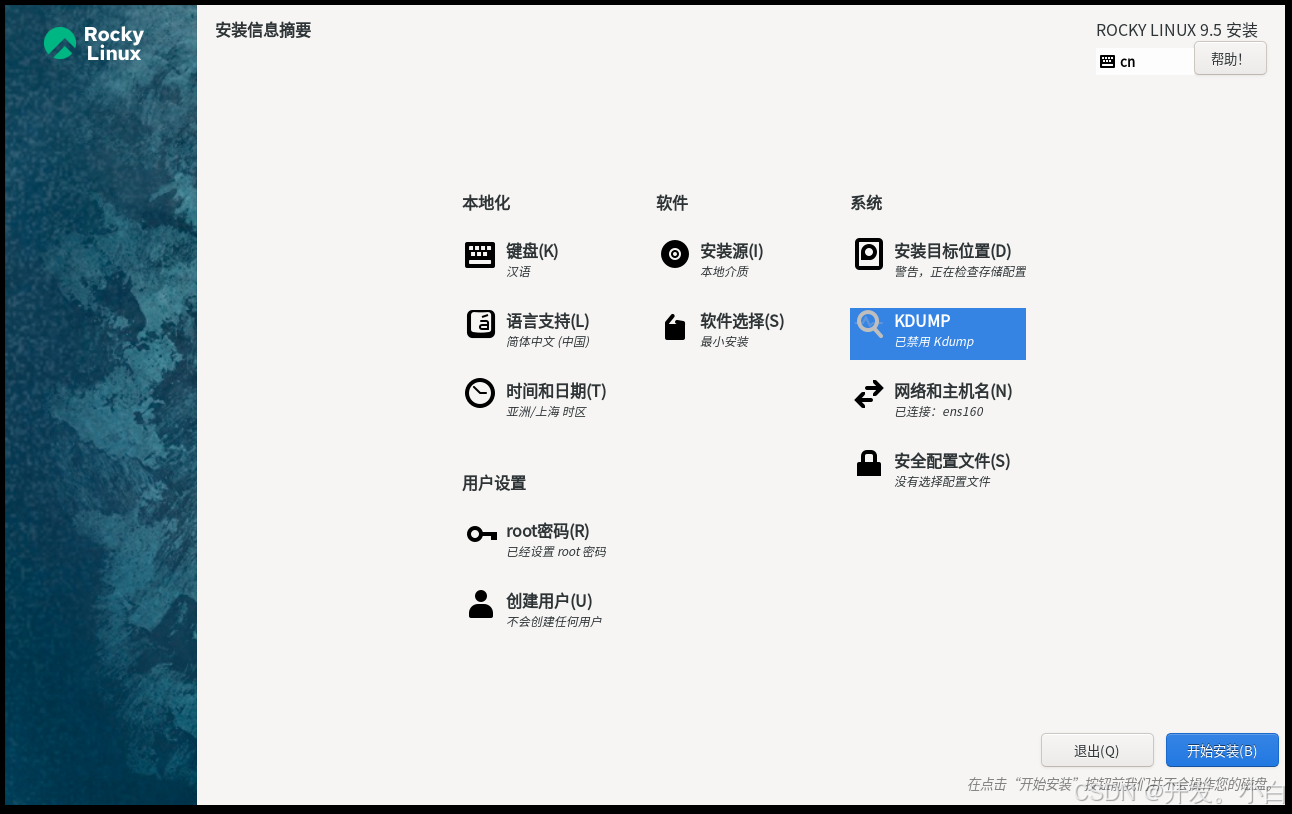Open the keyboard layout icon
The width and height of the screenshot is (1292, 814).
point(480,255)
